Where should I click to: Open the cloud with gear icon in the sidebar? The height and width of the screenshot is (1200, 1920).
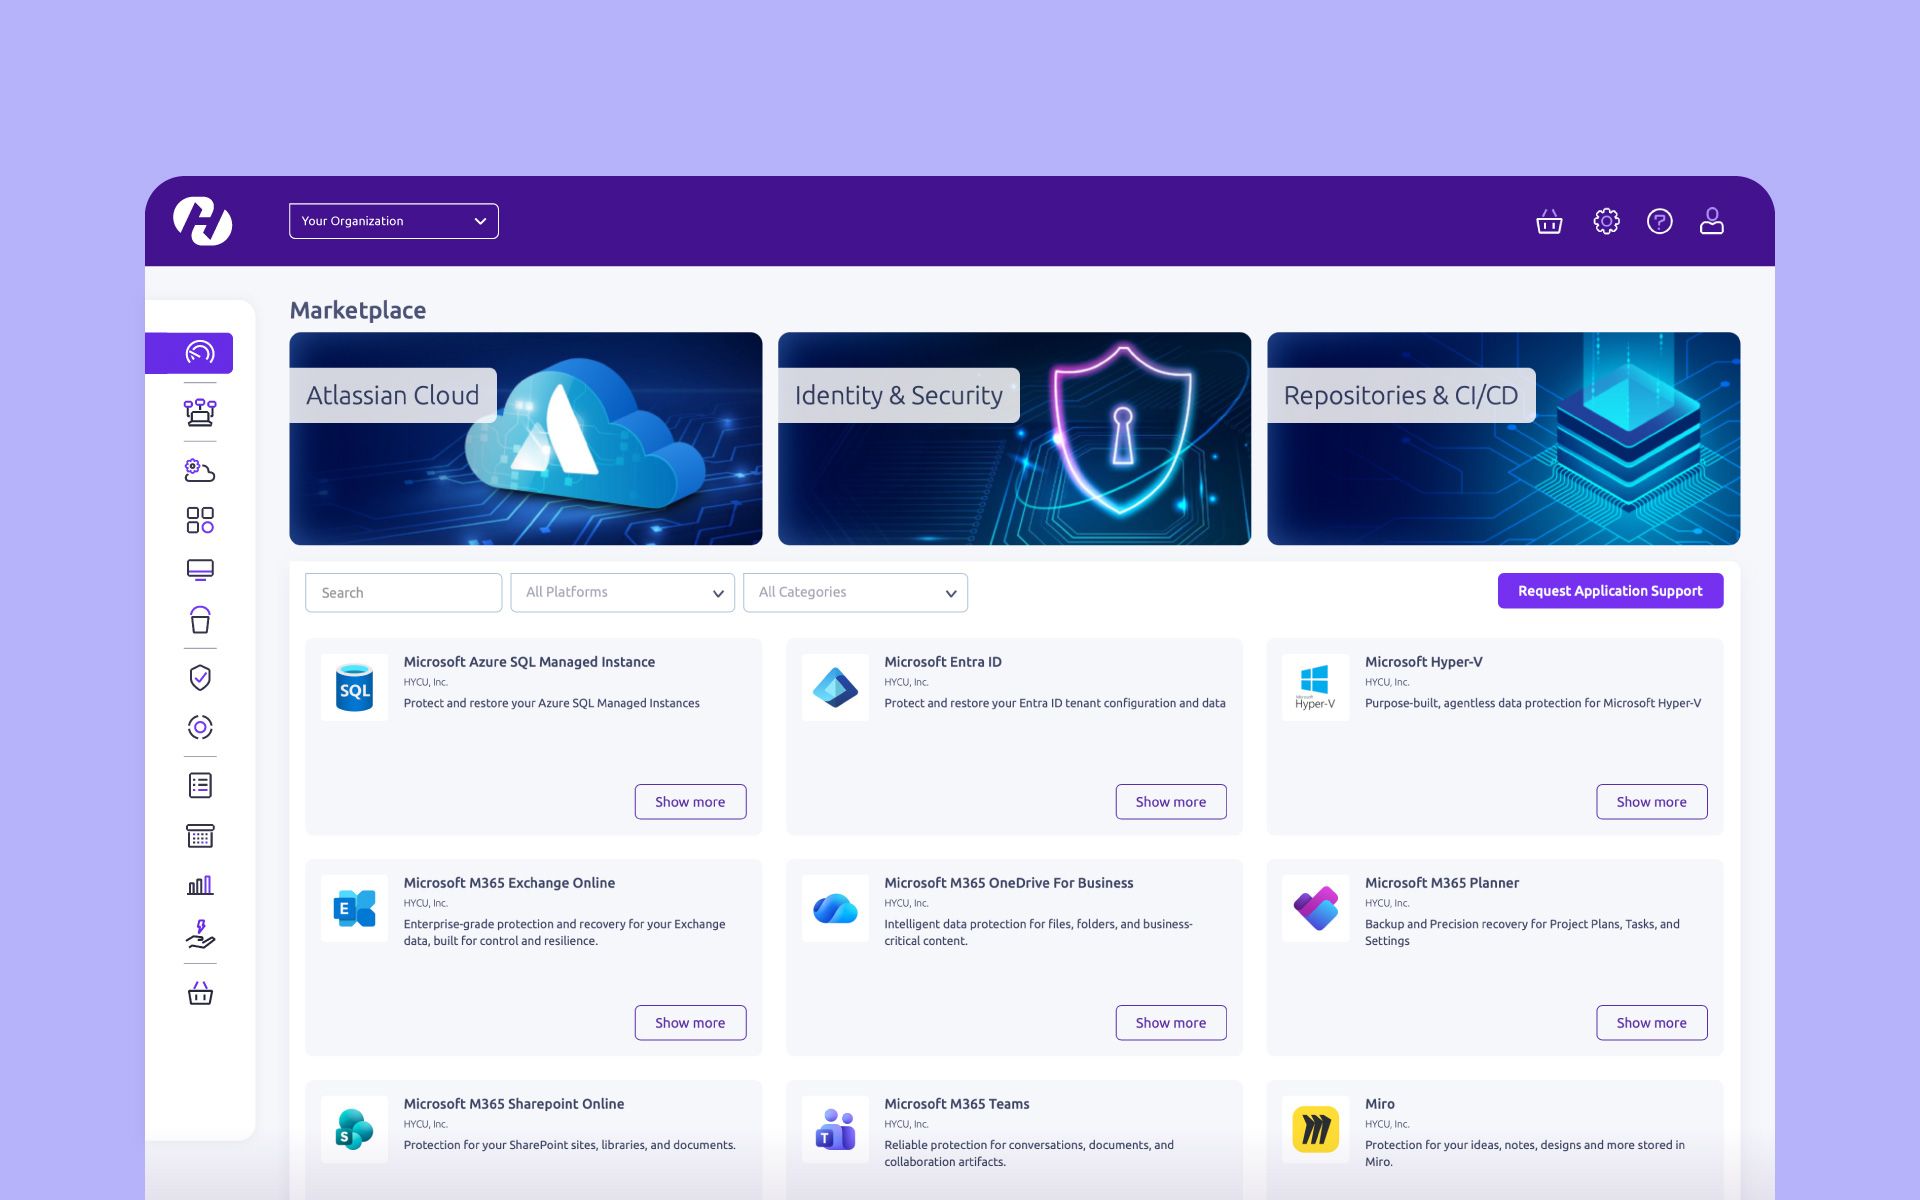click(200, 470)
